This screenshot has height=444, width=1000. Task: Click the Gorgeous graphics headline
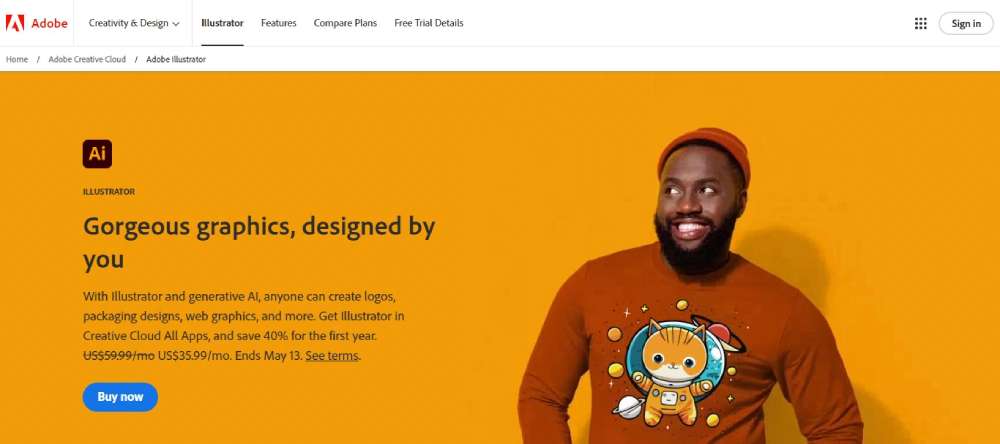pos(259,242)
